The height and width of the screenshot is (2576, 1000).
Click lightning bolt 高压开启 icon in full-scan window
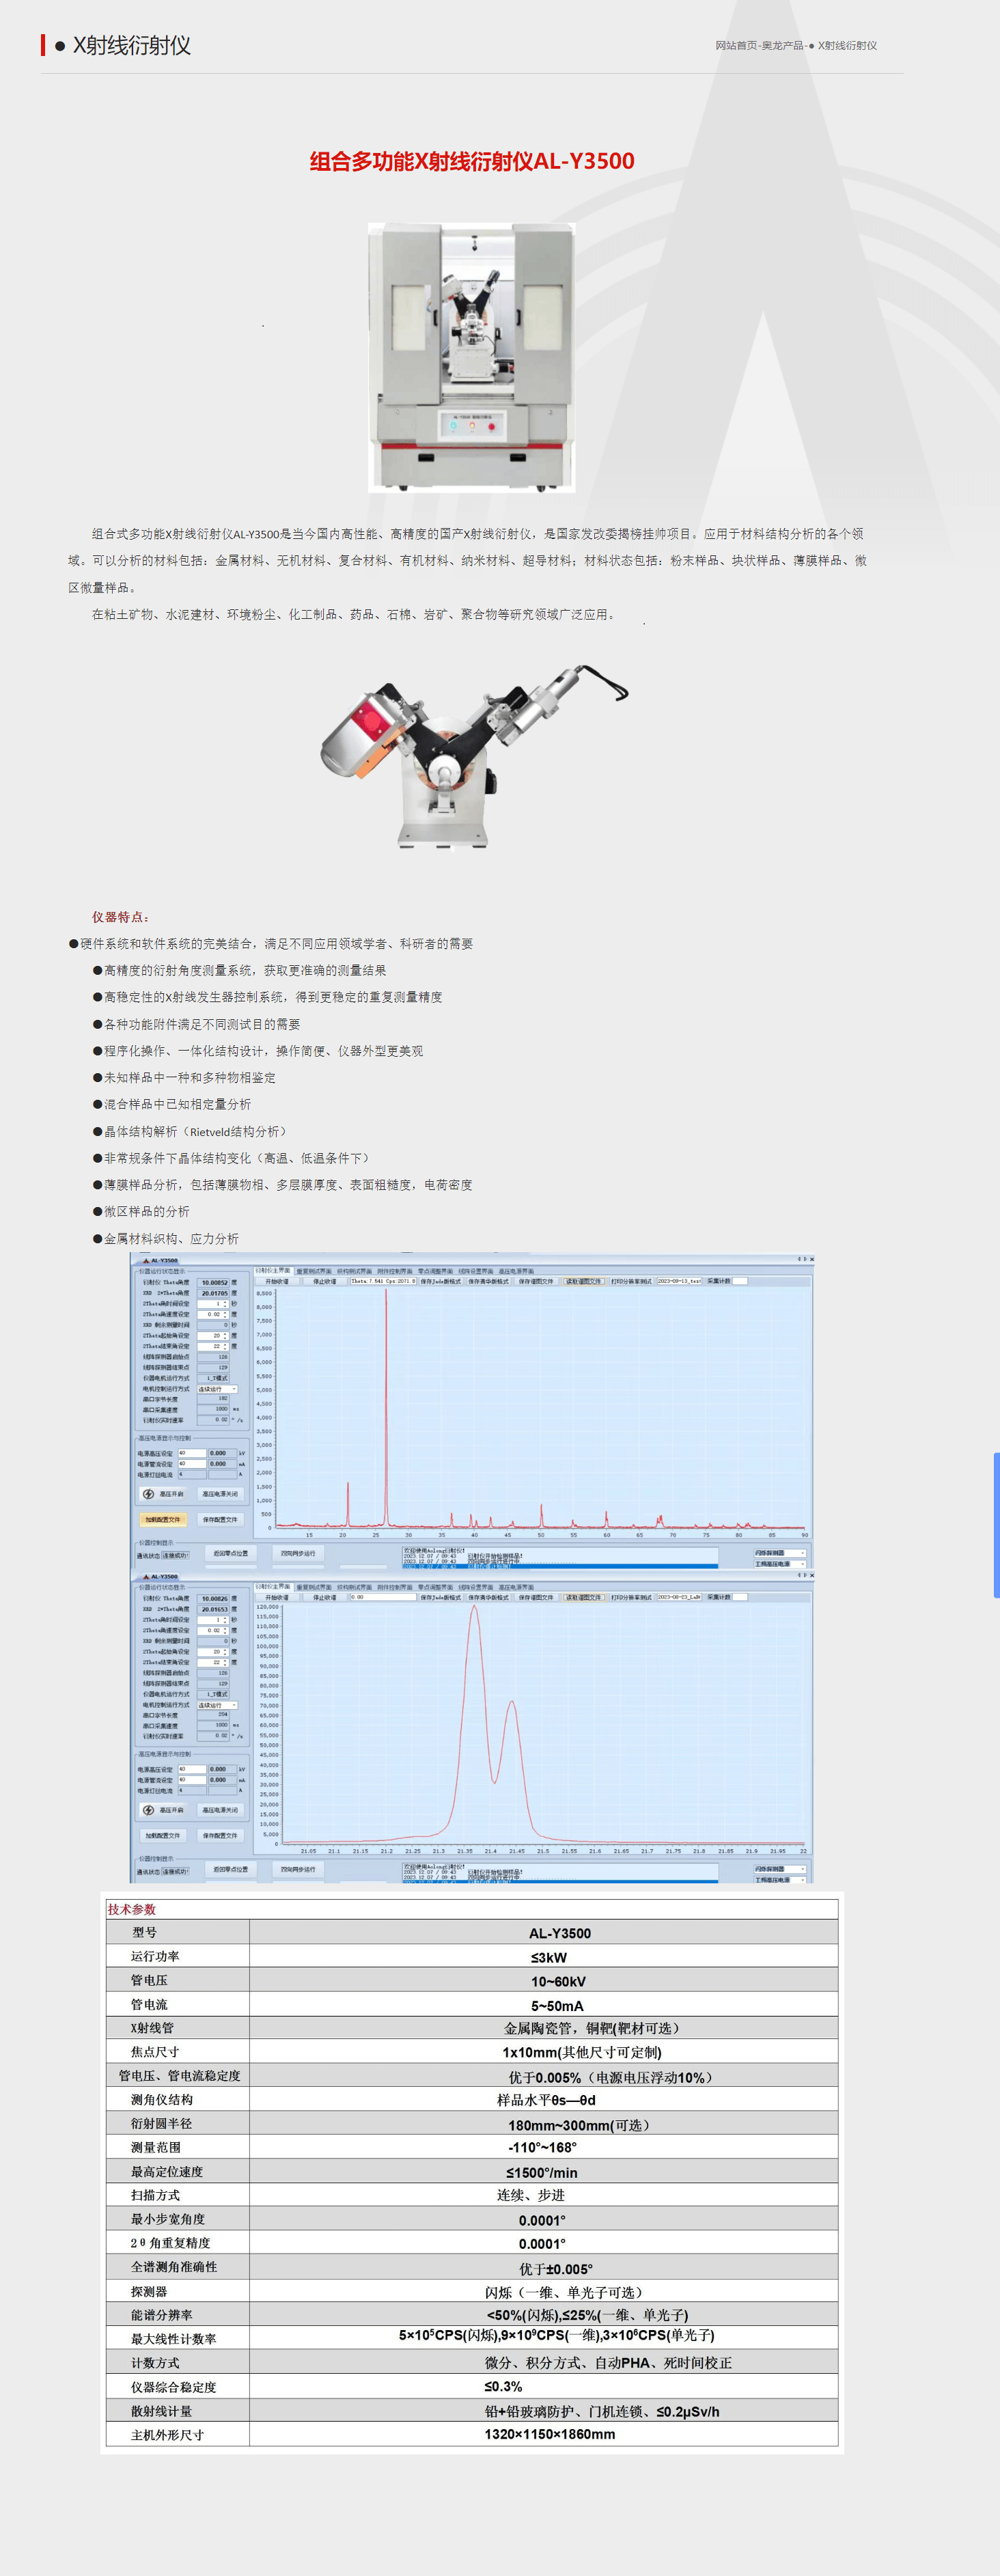[149, 1494]
